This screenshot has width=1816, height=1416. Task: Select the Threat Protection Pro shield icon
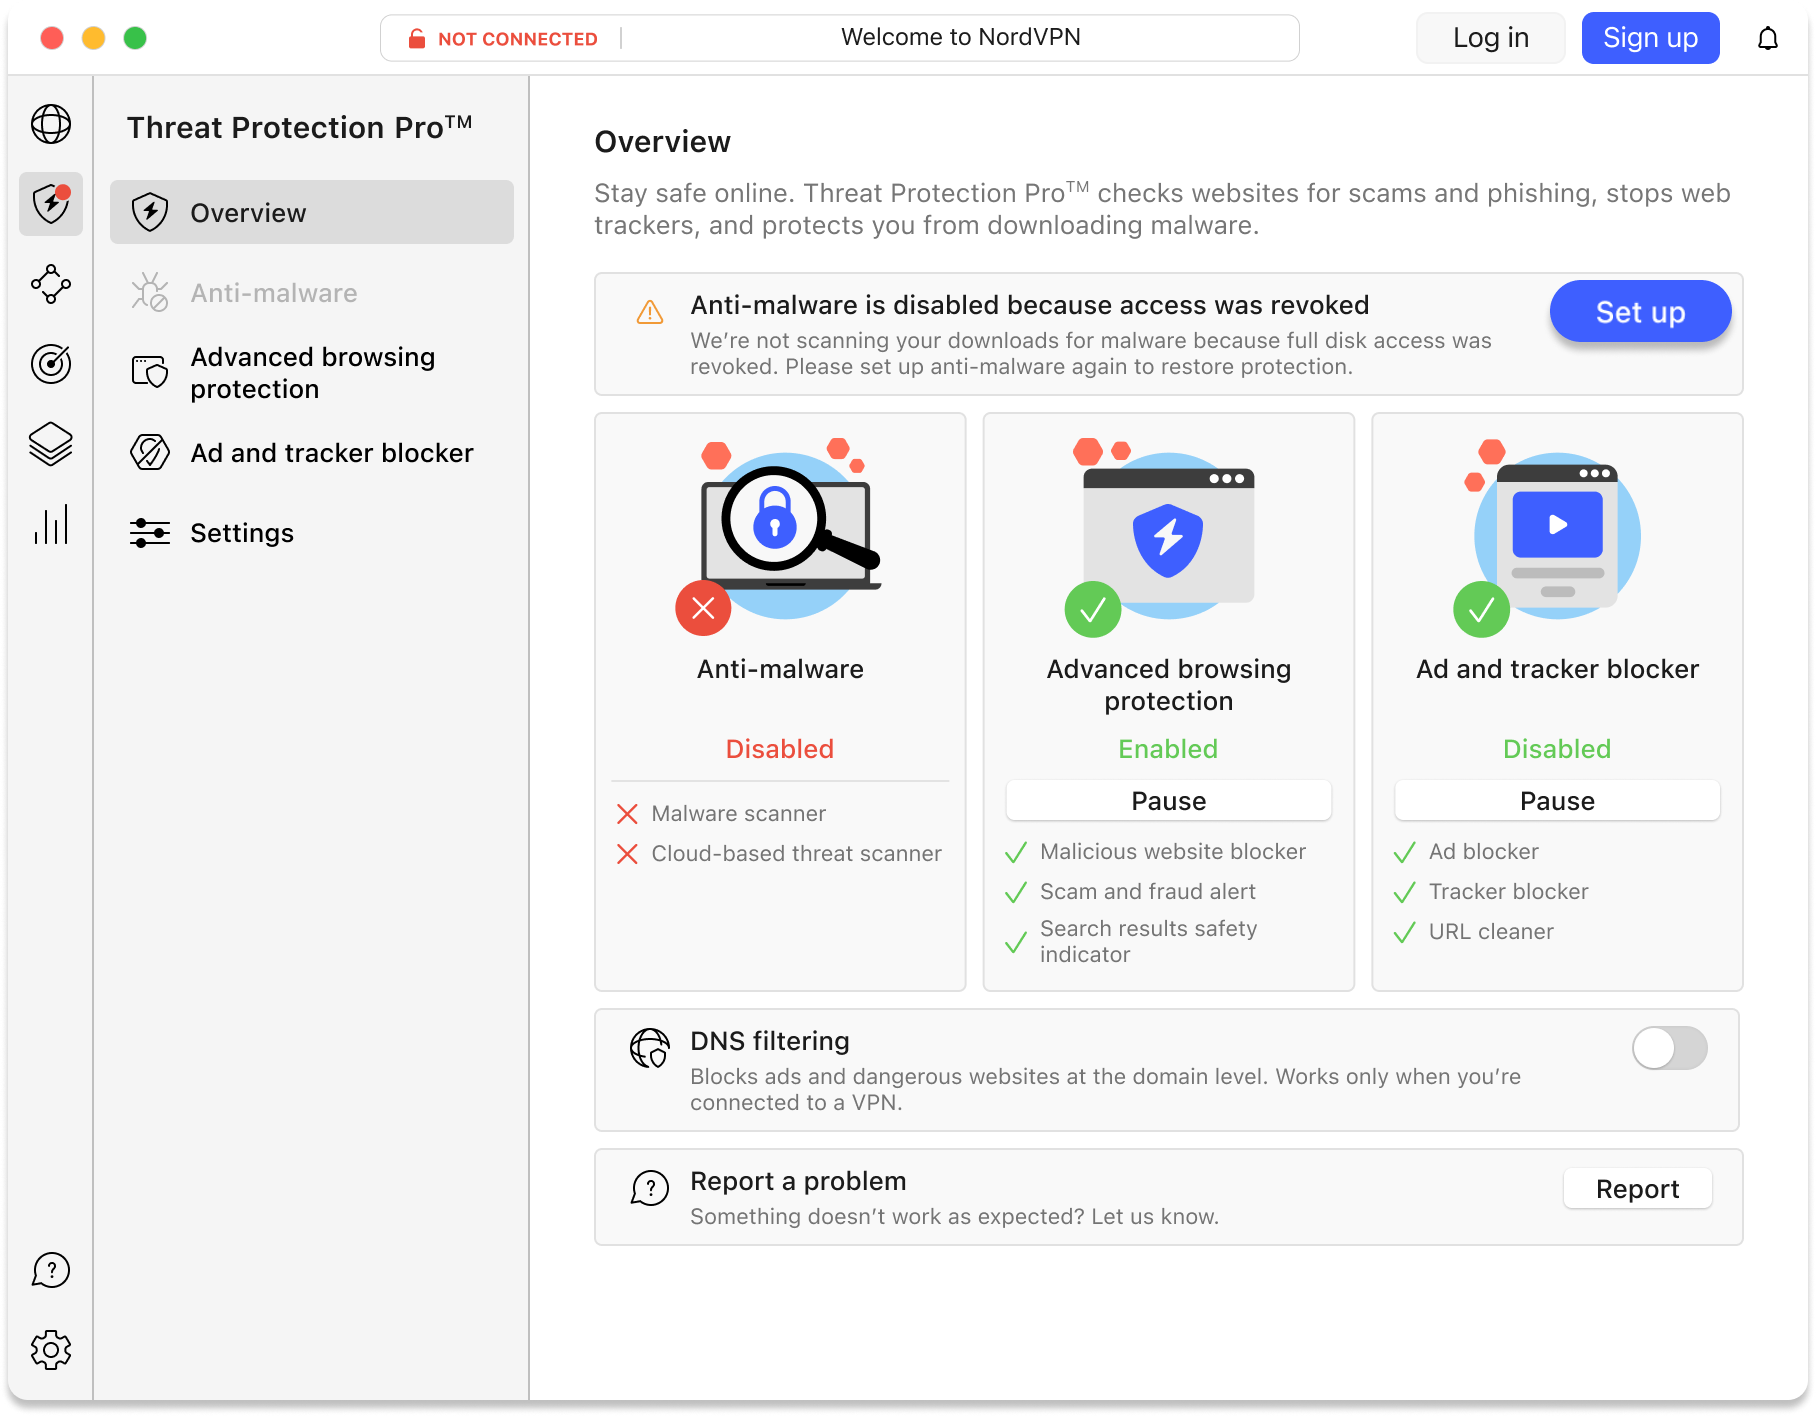51,205
